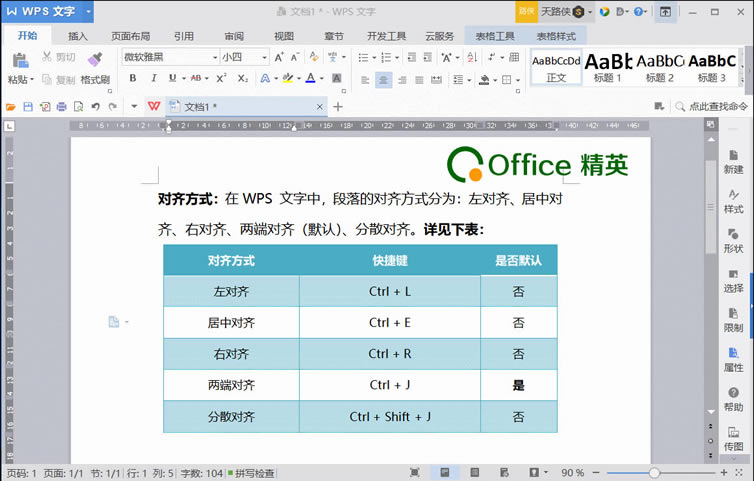Open the 表格样式 ribbon tab
Viewport: 754px width, 481px height.
click(556, 36)
